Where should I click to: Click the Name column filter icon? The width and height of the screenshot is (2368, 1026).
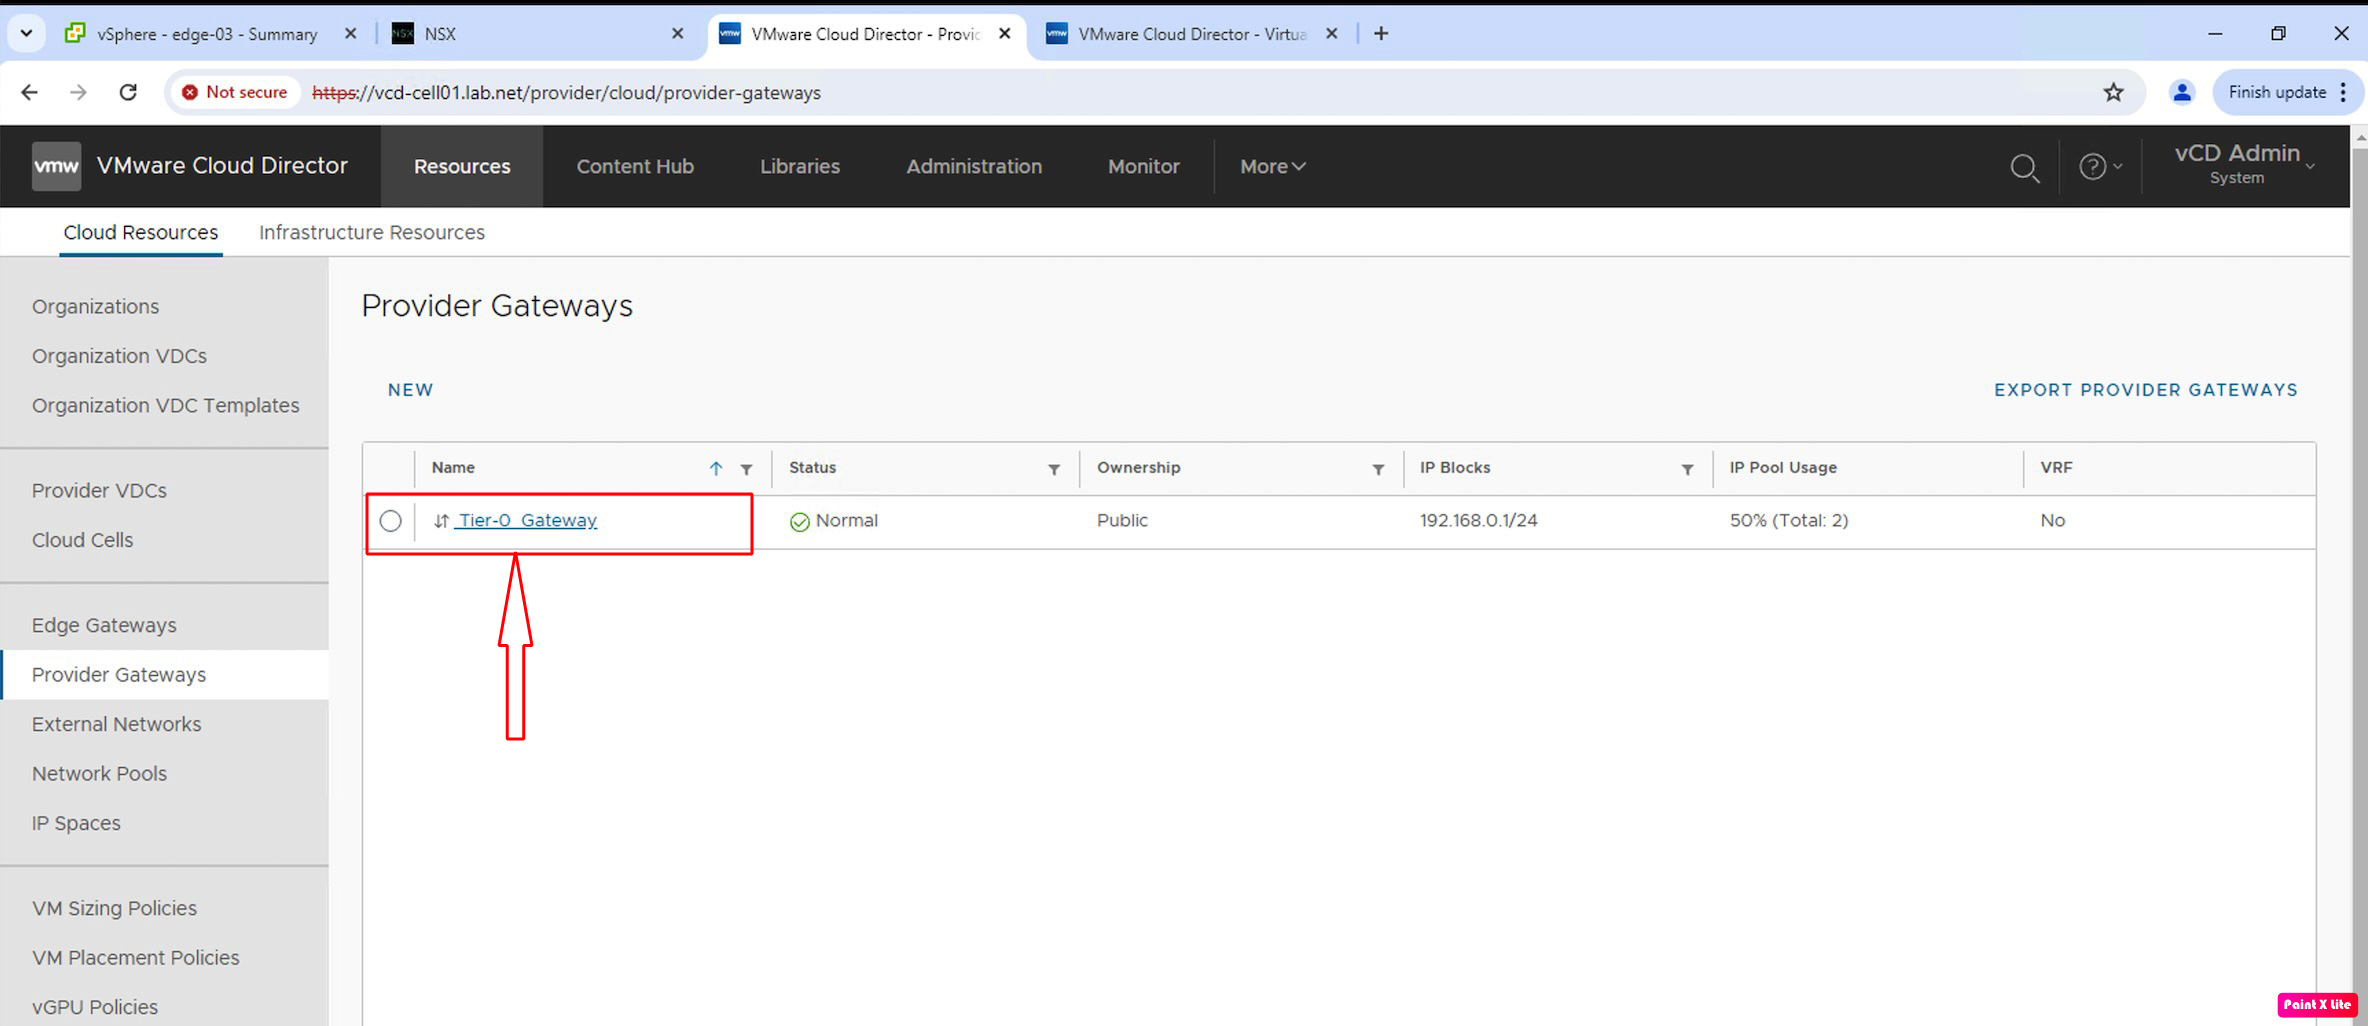point(746,469)
